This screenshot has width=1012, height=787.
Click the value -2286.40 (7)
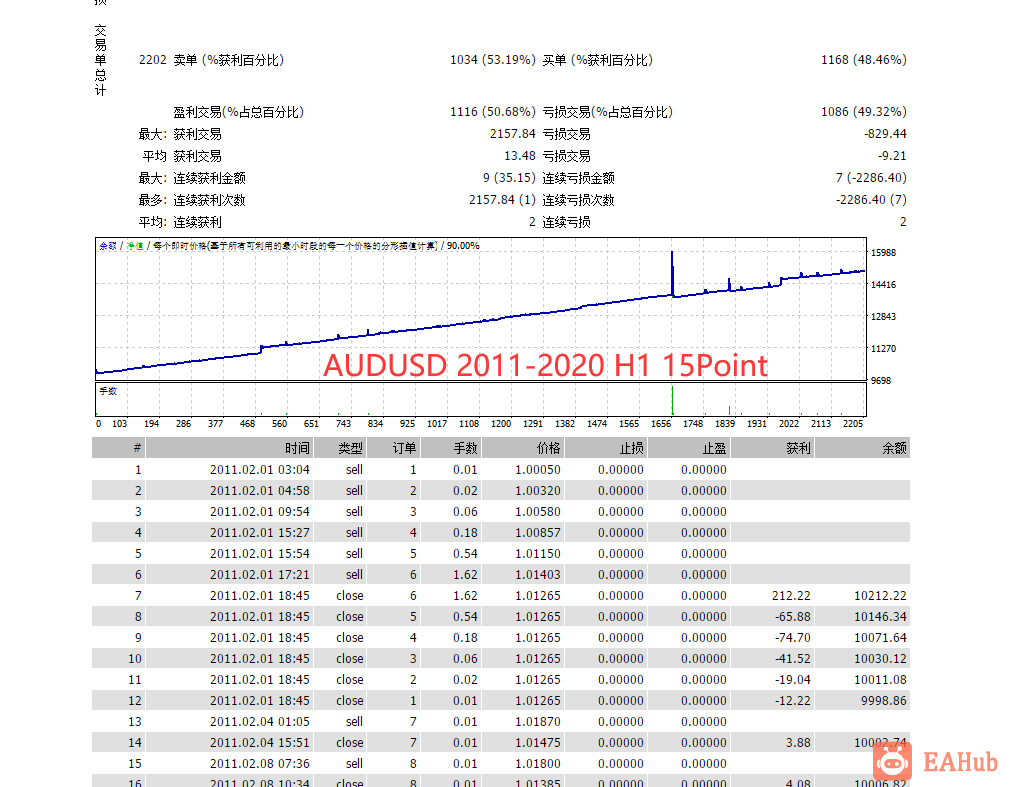point(871,199)
